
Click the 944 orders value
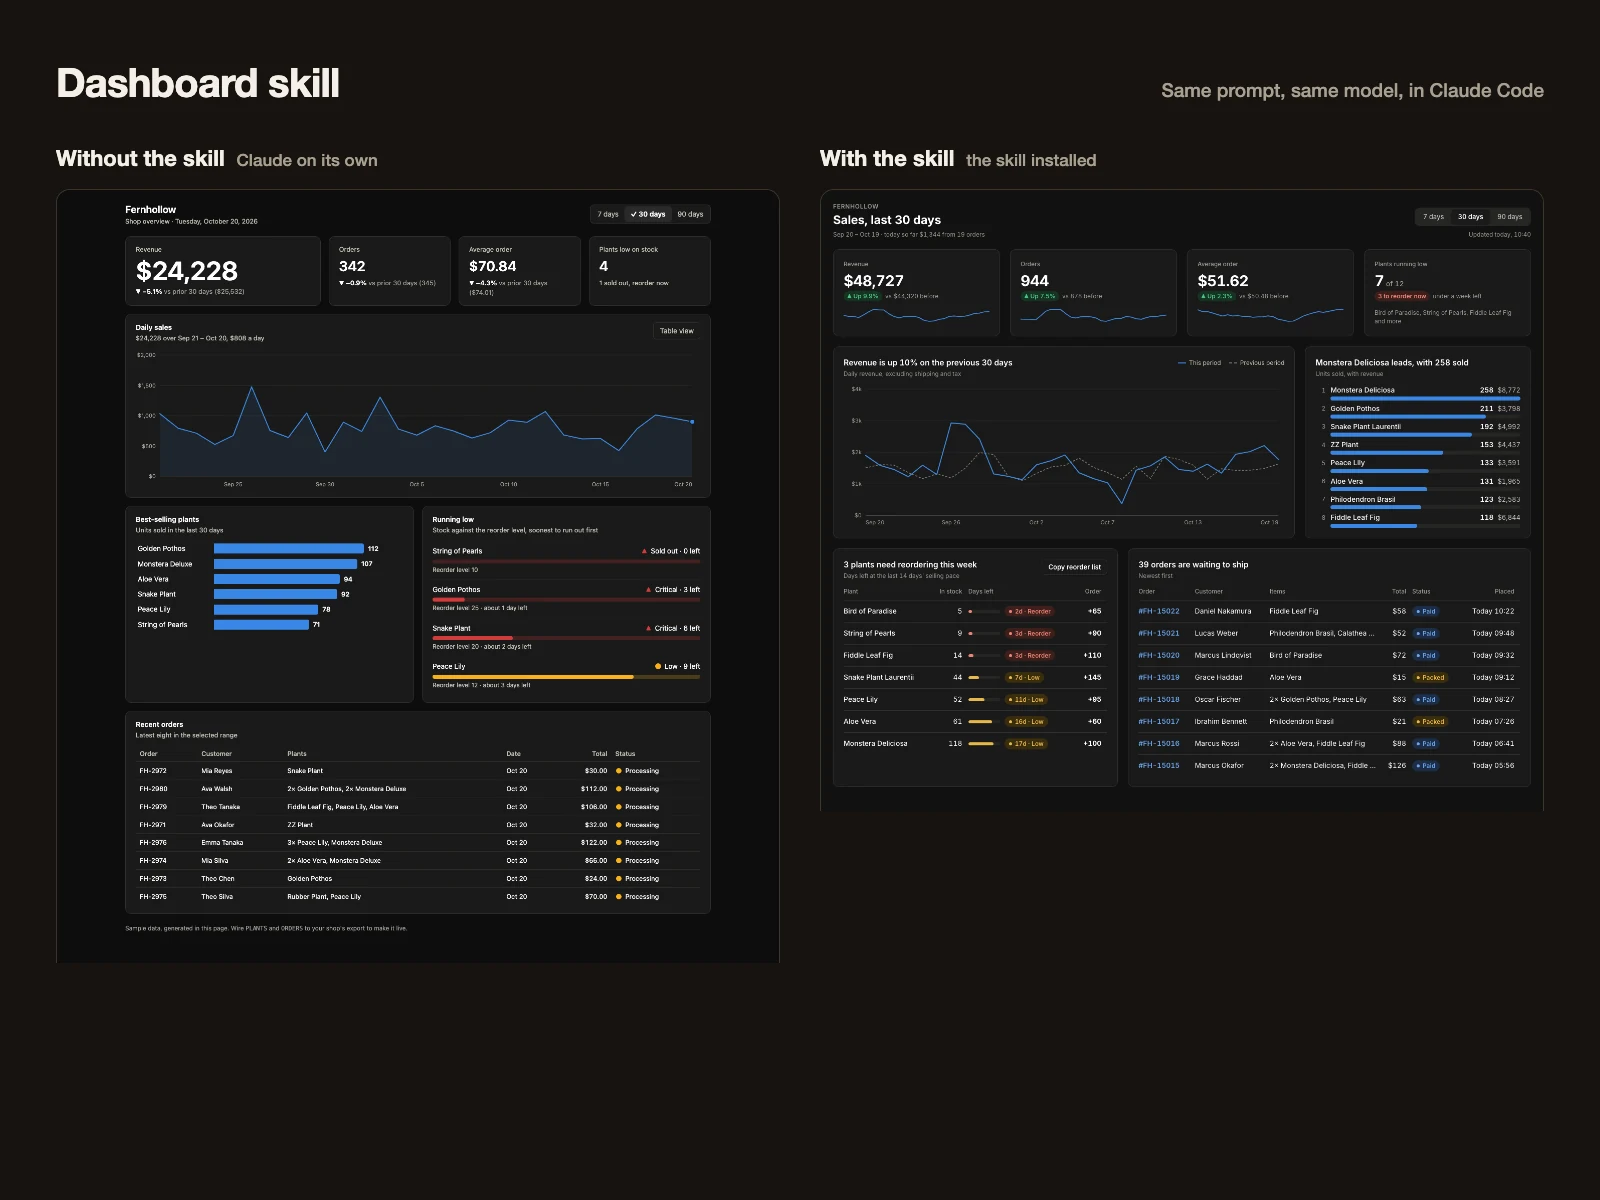[1034, 281]
